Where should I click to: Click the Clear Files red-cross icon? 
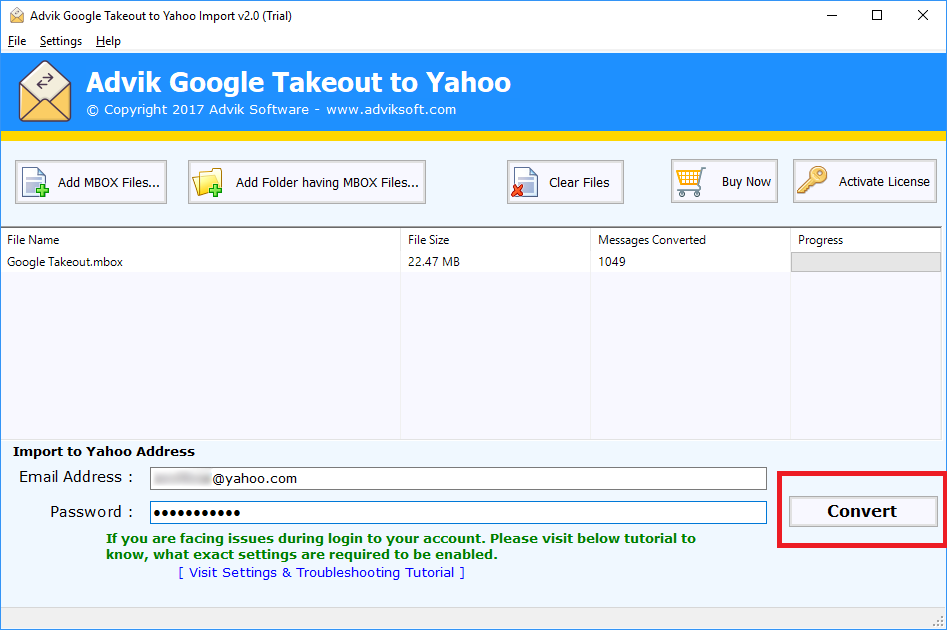[x=524, y=182]
